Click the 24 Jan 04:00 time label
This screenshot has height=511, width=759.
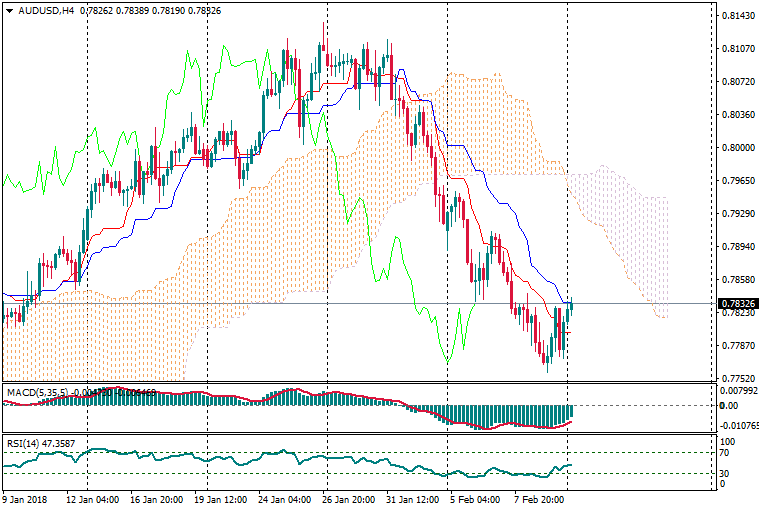point(282,498)
